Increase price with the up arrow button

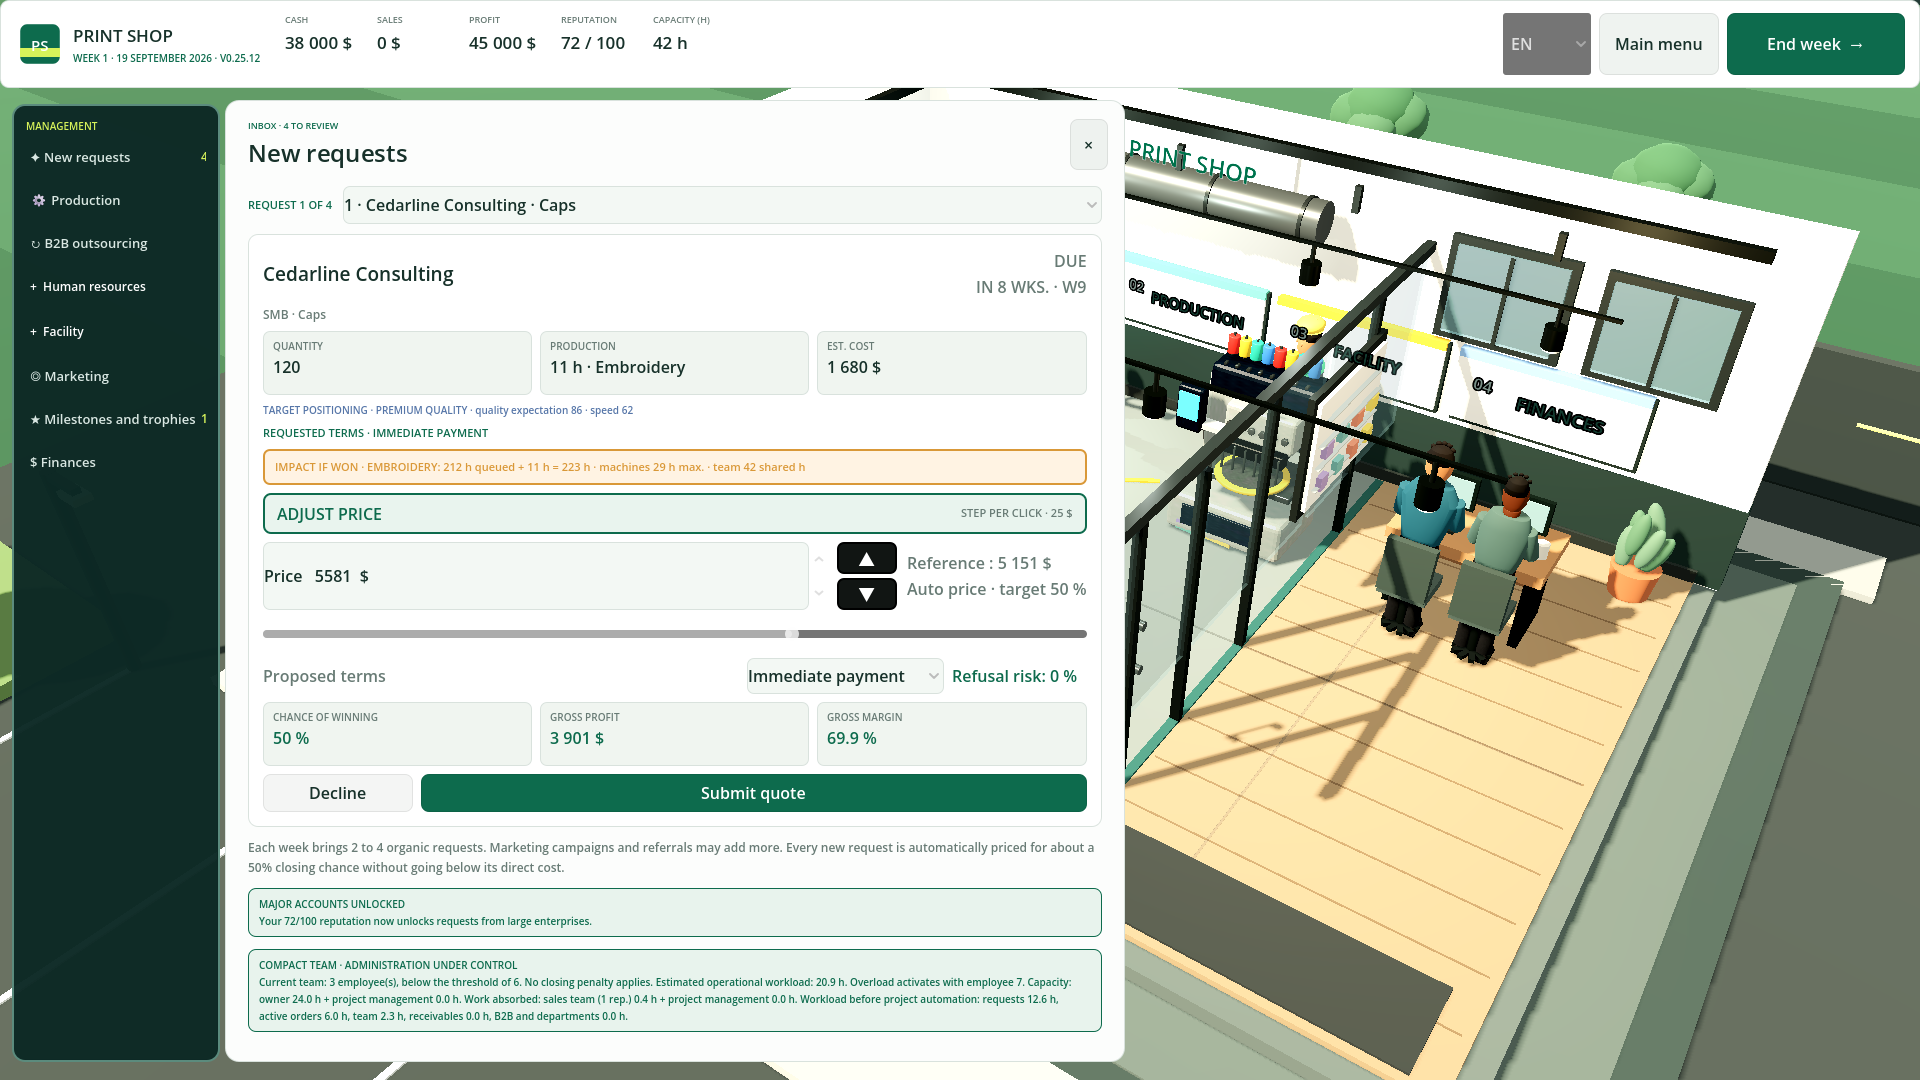tap(866, 559)
